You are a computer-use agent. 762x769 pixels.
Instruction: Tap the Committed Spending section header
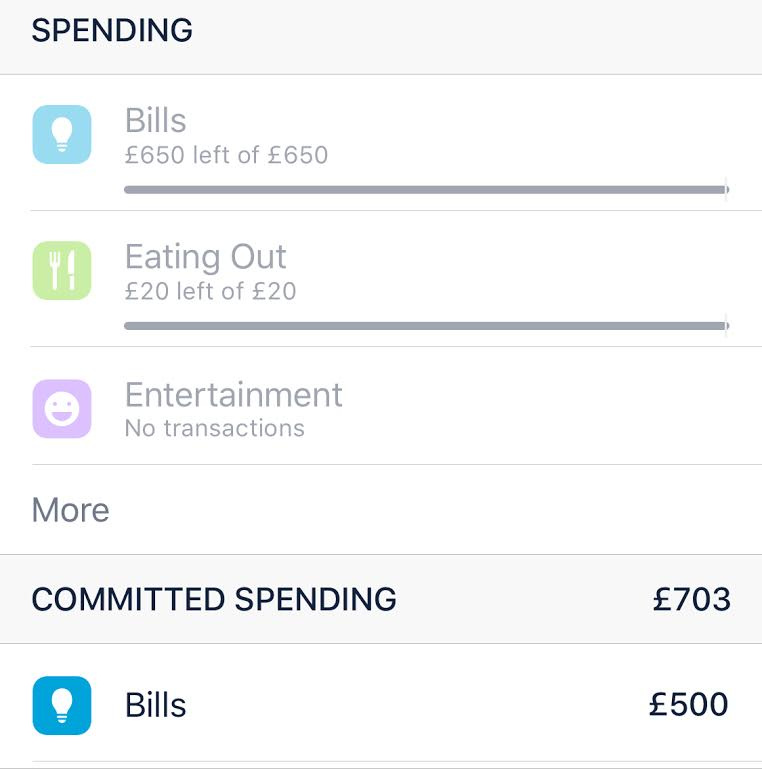point(214,599)
